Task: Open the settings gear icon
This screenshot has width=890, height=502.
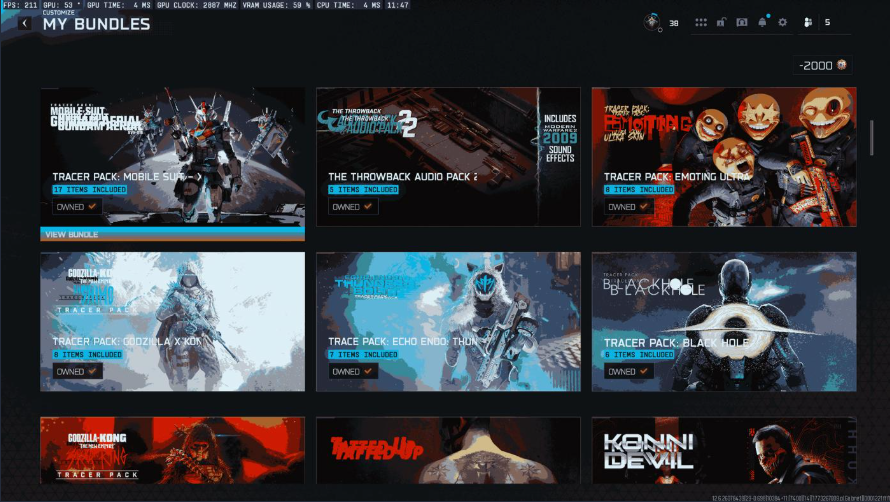Action: [x=783, y=23]
